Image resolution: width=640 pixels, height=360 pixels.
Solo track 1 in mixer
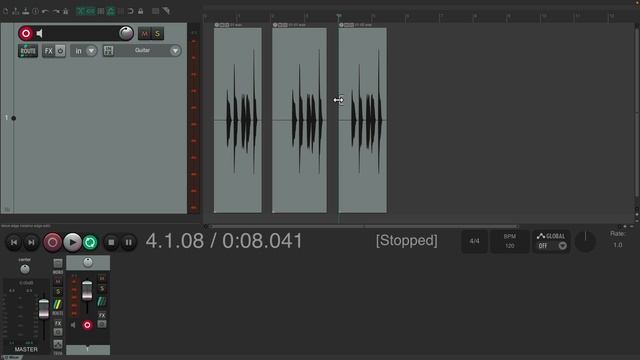[102, 289]
